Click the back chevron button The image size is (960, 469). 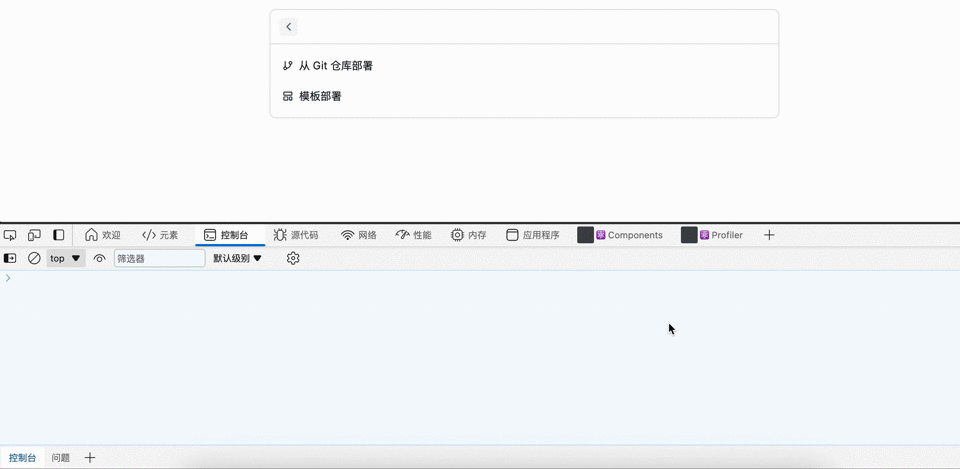[x=288, y=27]
